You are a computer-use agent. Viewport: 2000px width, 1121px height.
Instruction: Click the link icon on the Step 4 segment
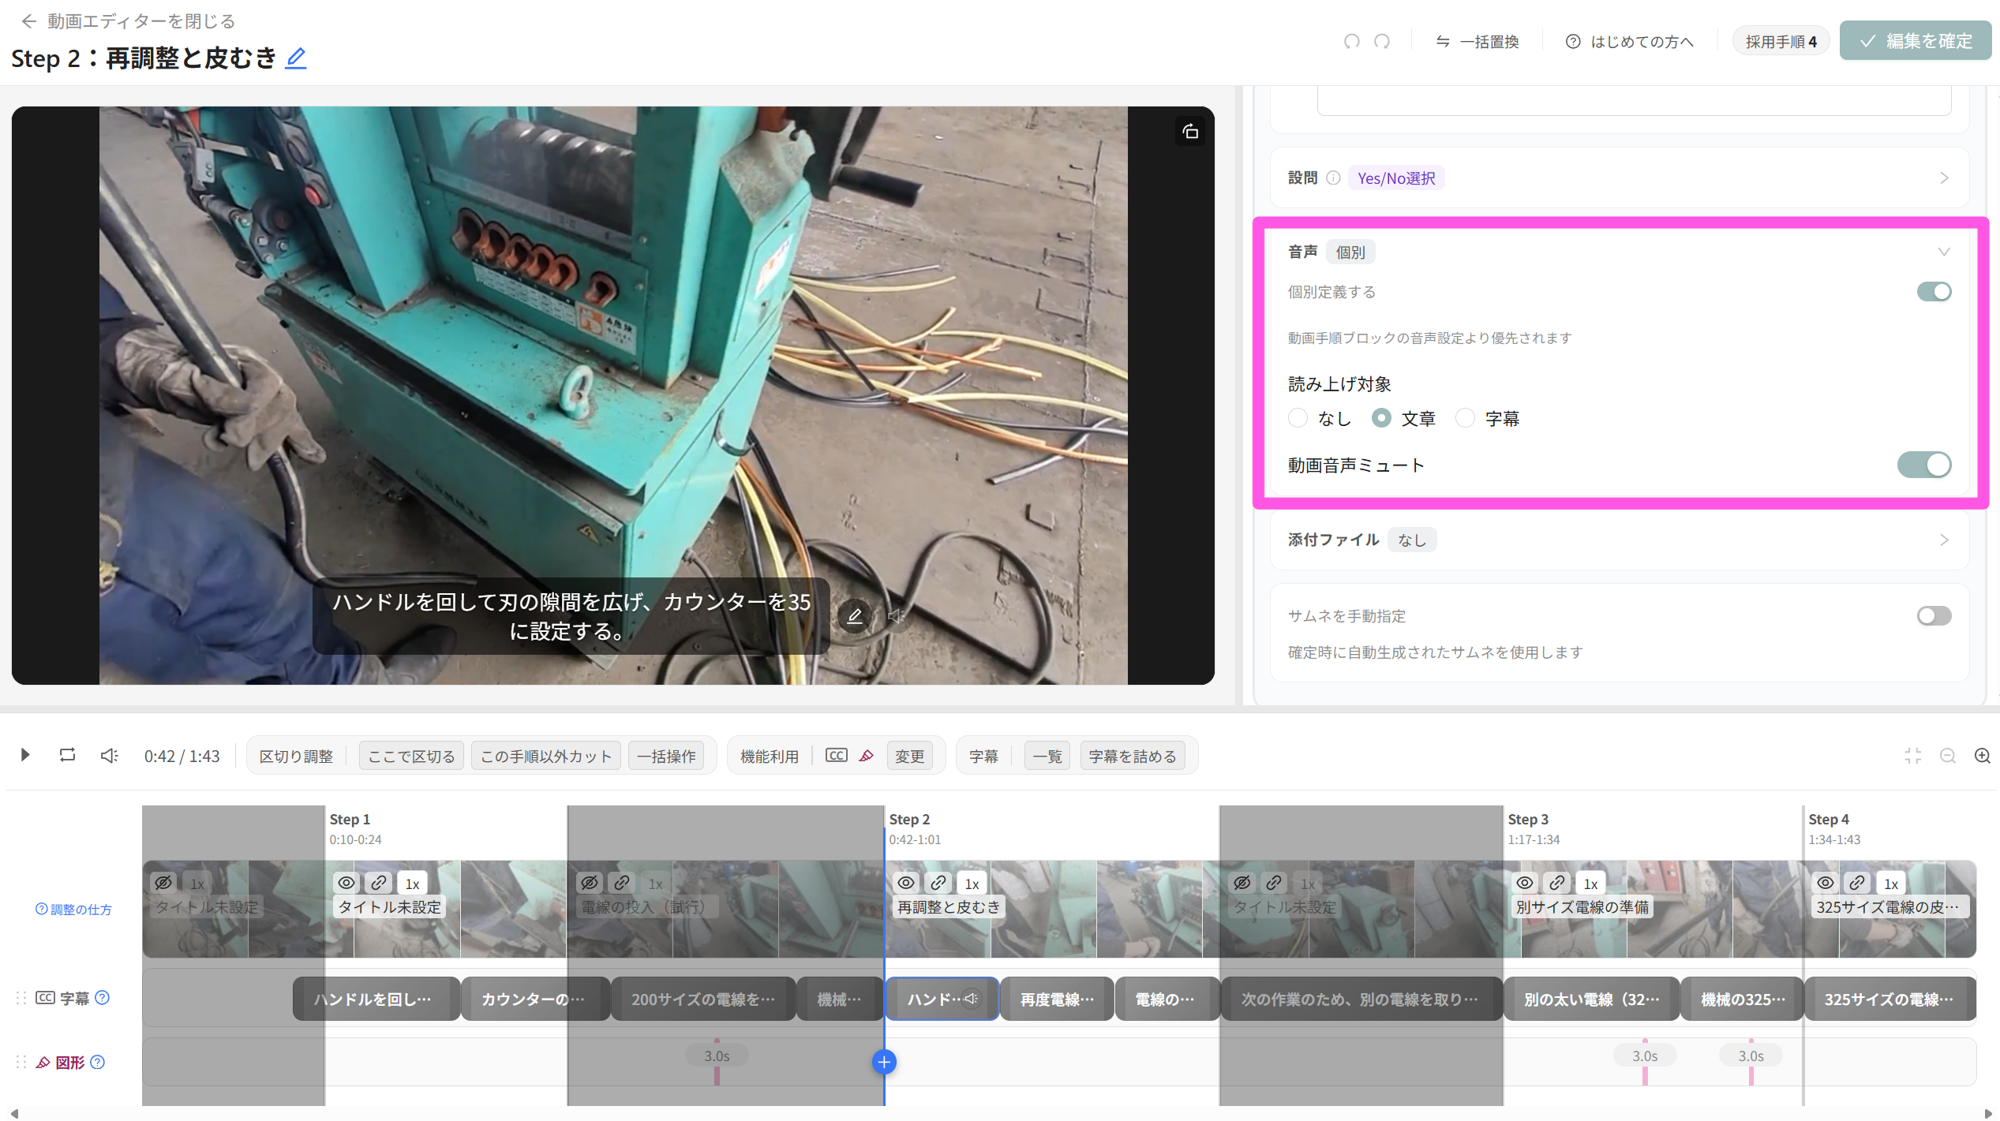pos(1857,883)
